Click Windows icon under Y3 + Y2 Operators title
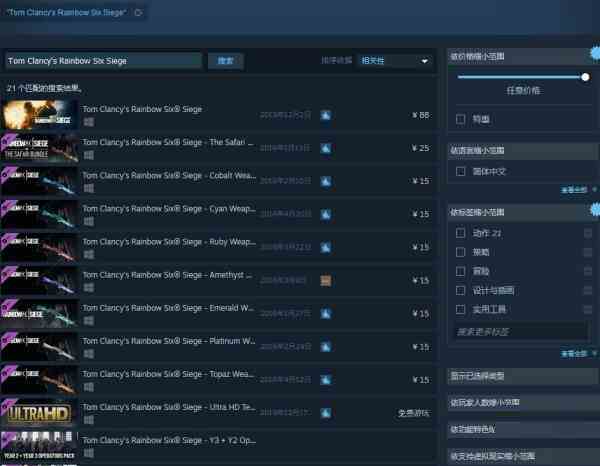The image size is (600, 466). (x=89, y=453)
